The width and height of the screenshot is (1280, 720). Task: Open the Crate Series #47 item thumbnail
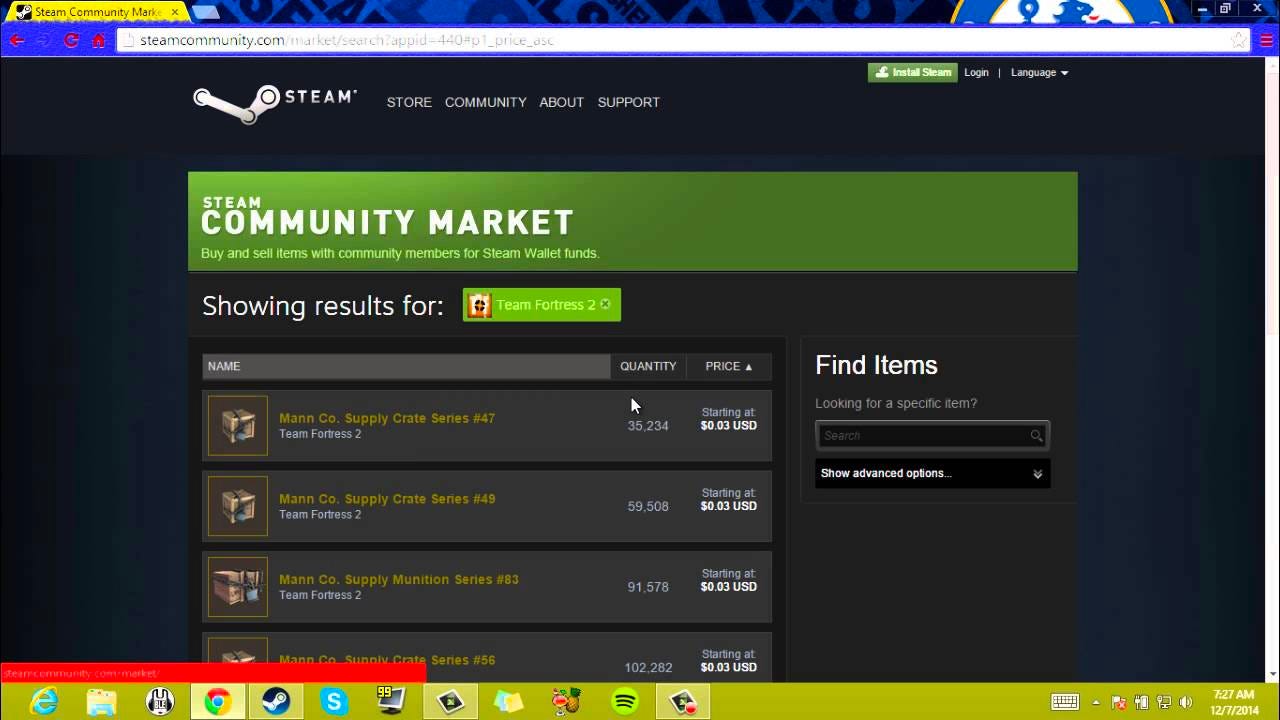[238, 425]
